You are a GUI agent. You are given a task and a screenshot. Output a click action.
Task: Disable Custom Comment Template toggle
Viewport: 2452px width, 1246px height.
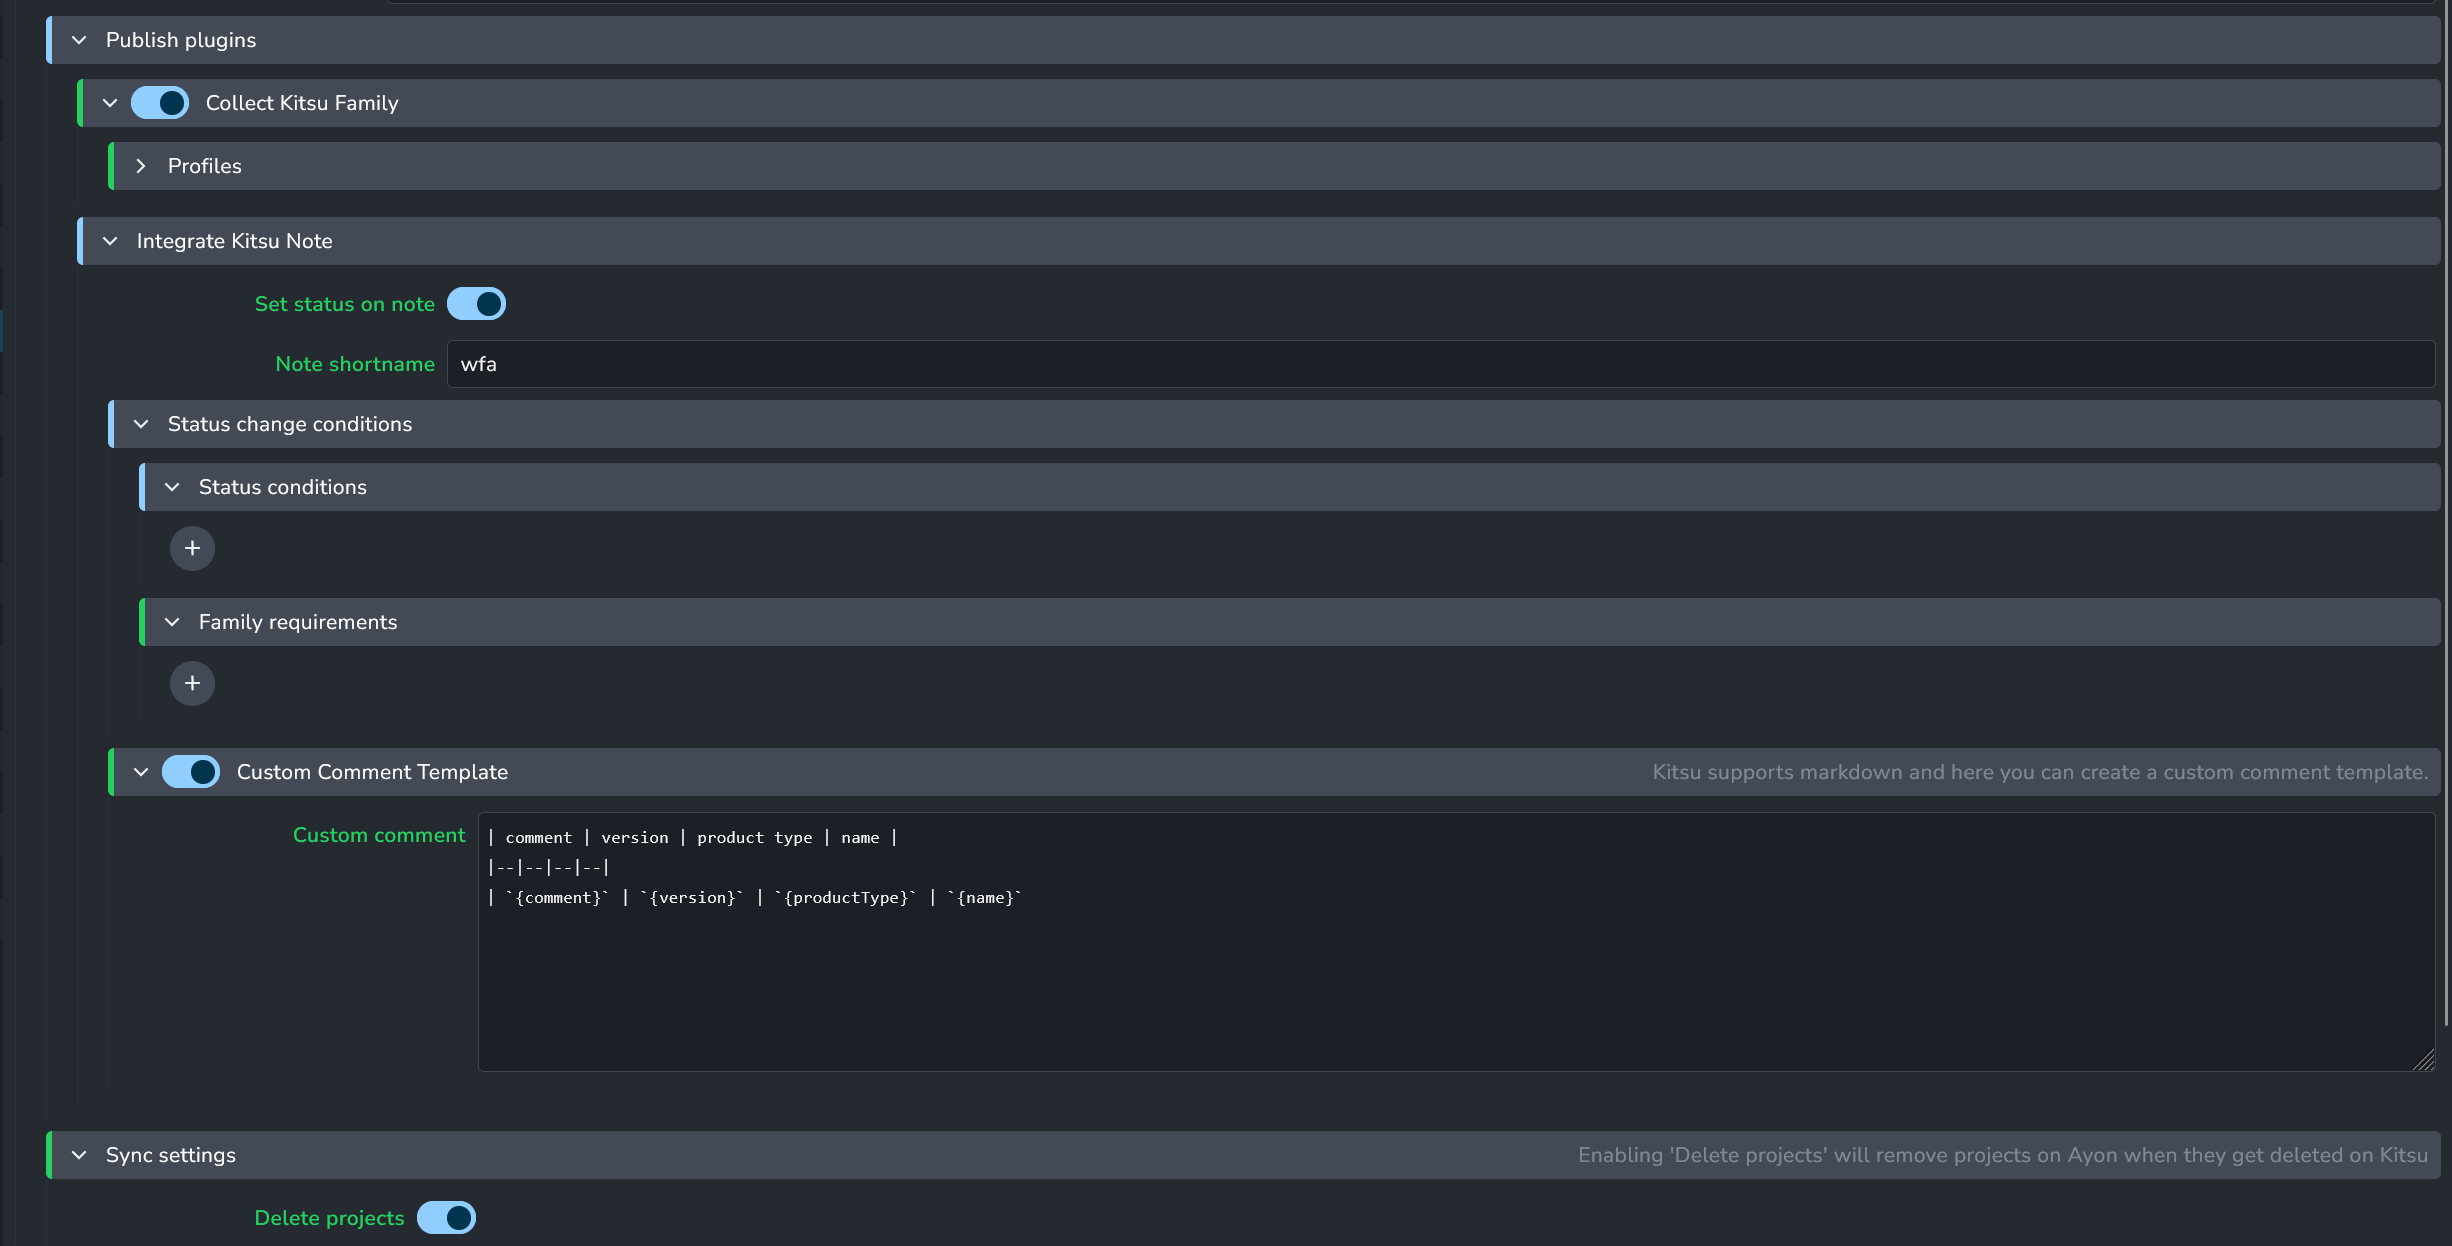point(191,772)
